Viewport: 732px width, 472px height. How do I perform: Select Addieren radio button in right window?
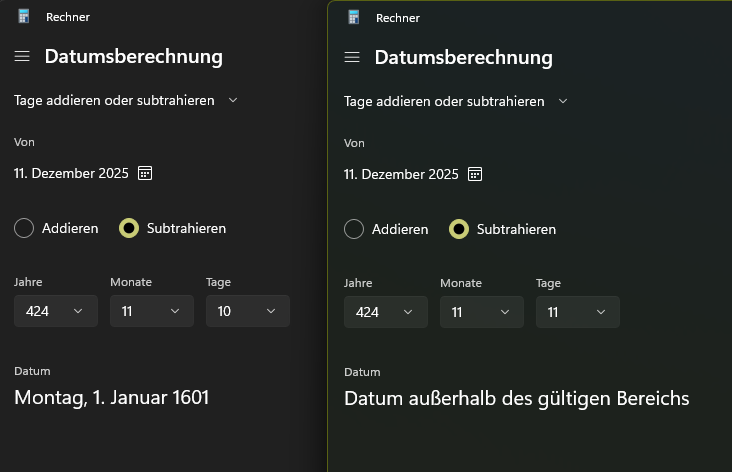pos(354,229)
